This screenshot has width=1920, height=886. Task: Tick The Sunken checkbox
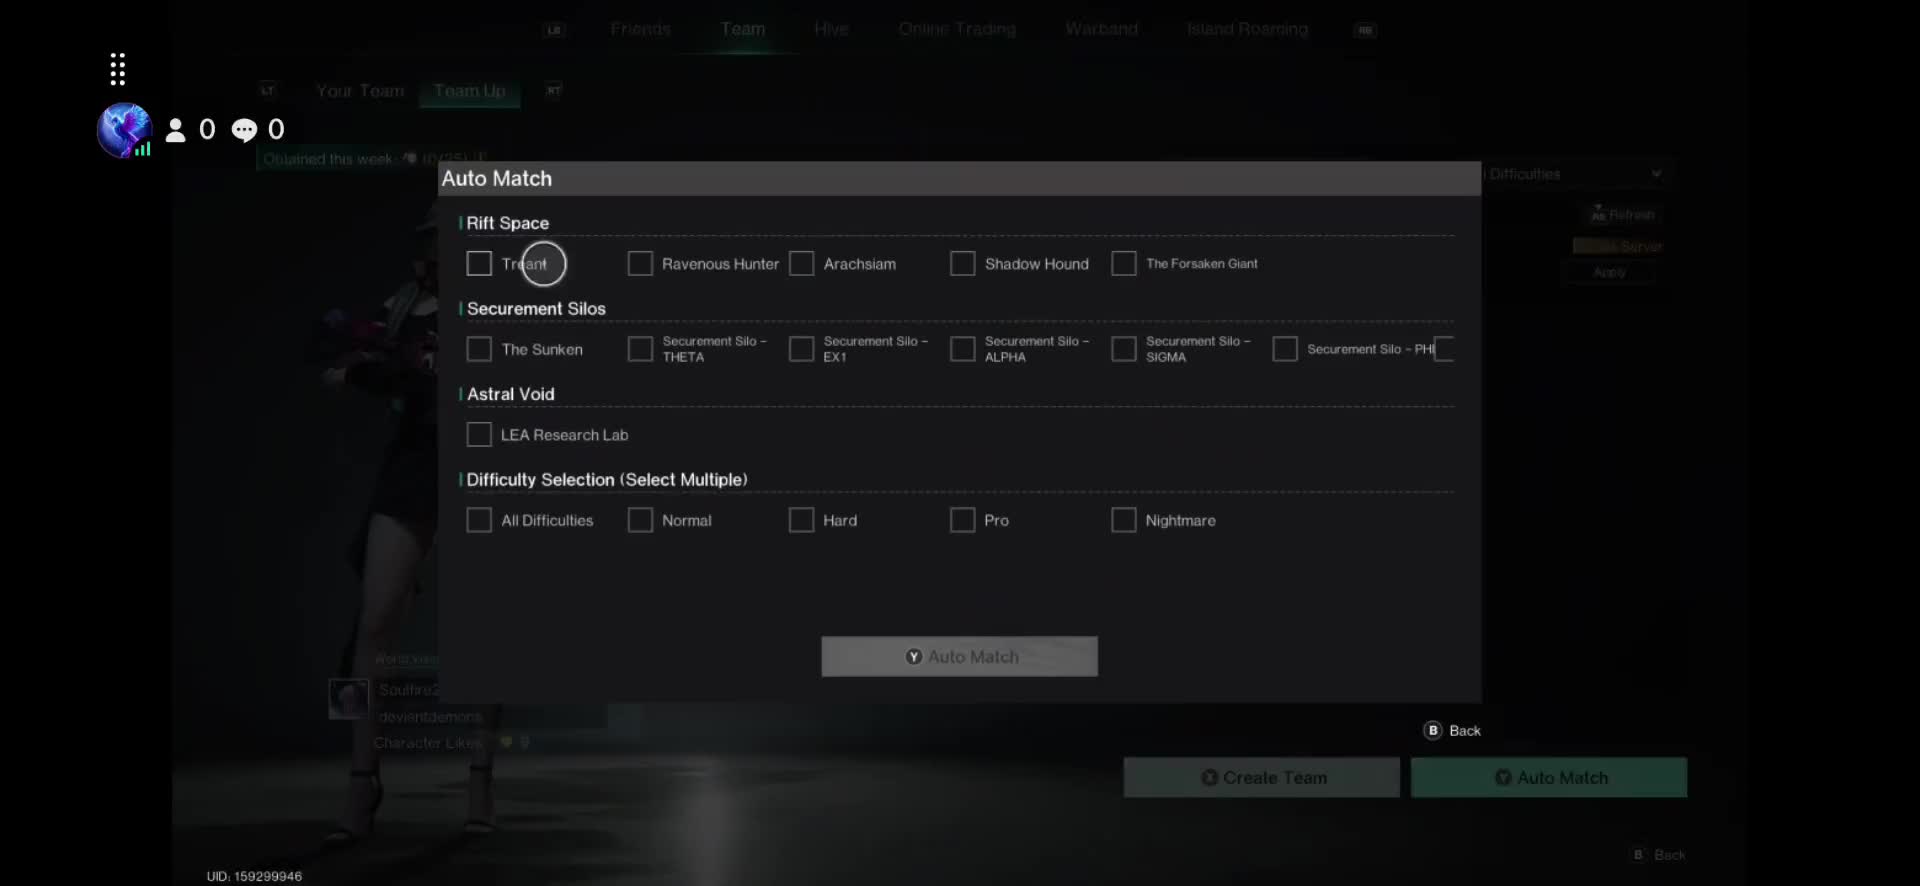click(x=479, y=349)
